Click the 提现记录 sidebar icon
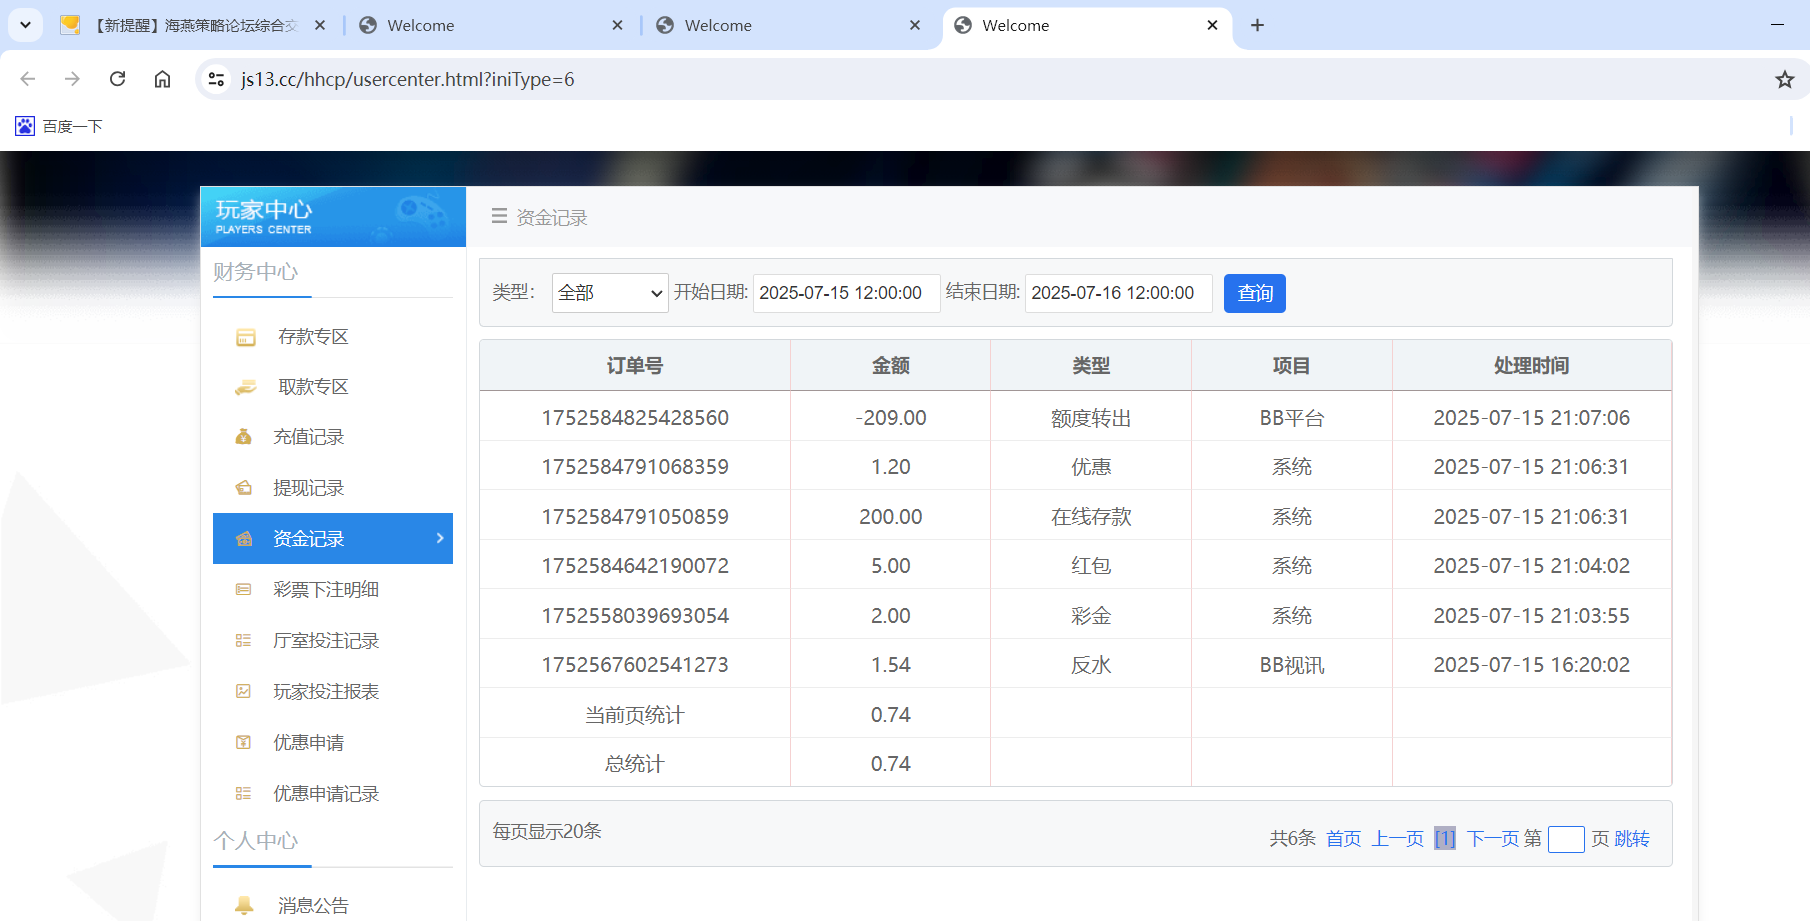 244,487
